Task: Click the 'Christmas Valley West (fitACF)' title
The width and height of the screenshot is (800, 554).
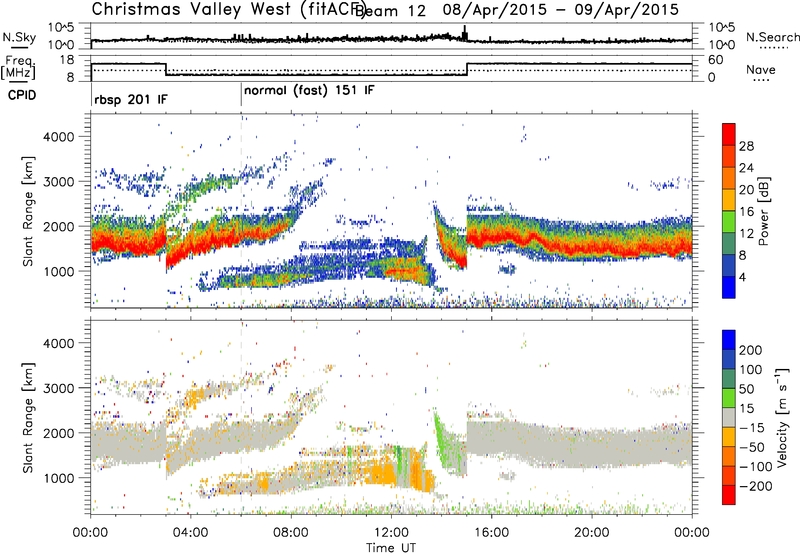Action: (x=228, y=10)
